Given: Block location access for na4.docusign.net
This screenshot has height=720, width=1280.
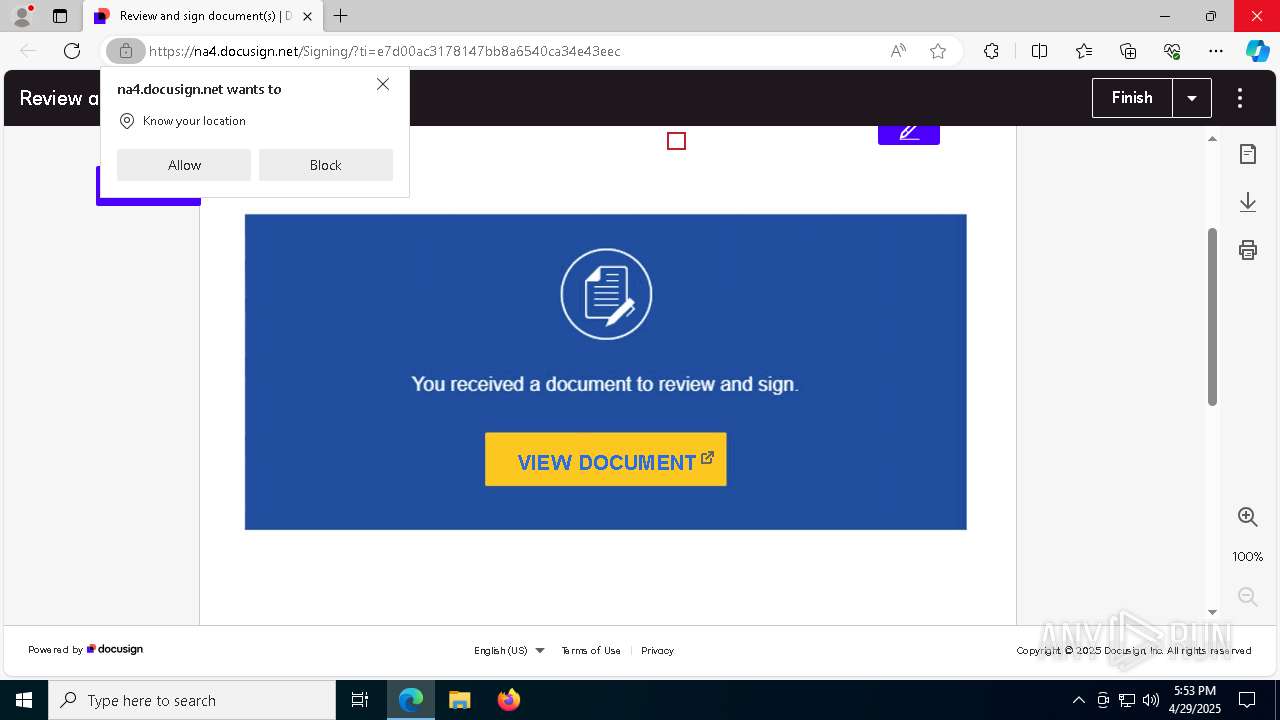Looking at the screenshot, I should coord(326,165).
